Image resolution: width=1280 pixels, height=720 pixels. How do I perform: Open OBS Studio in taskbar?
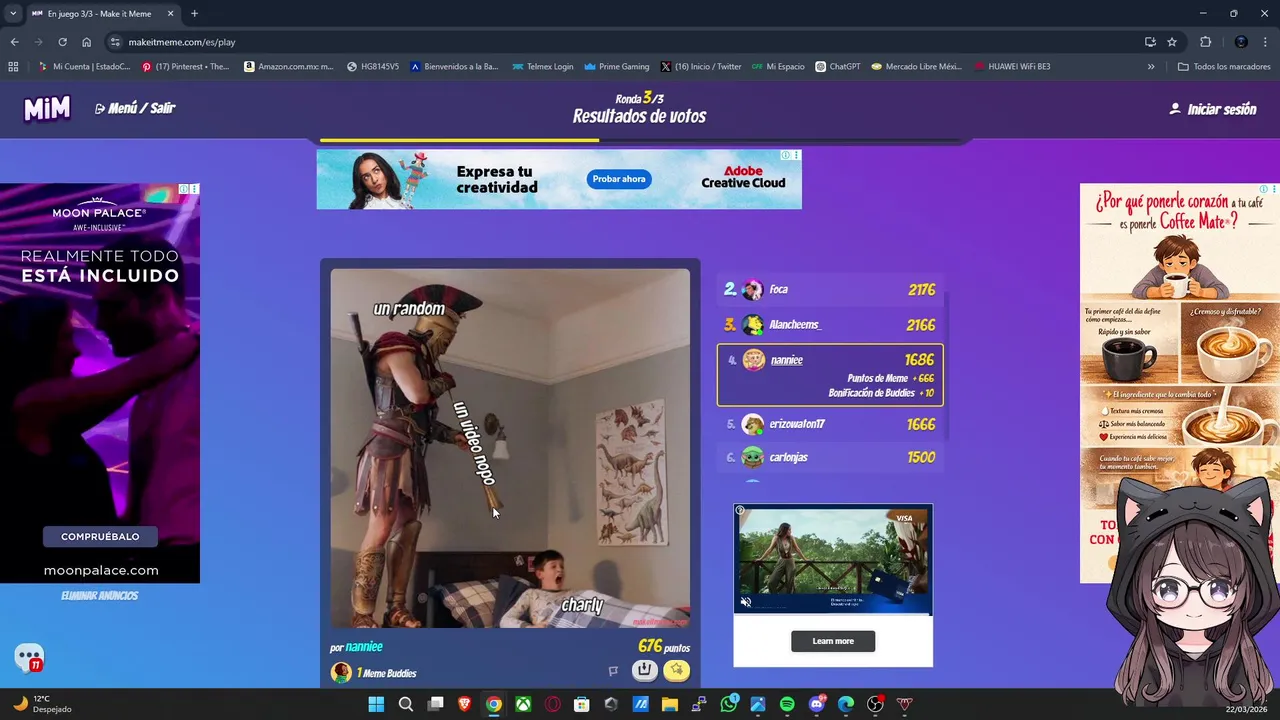875,704
